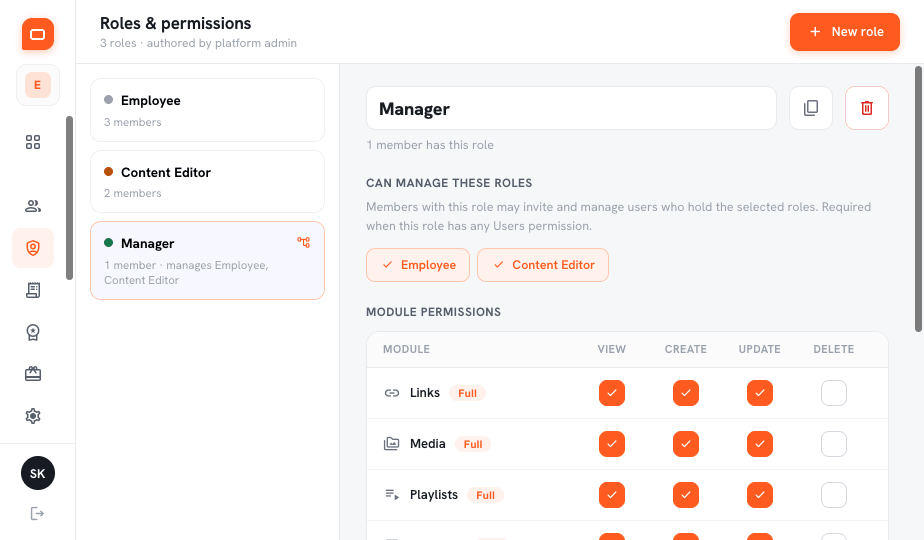Delete the Manager role with trash icon
Viewport: 924px width, 540px height.
867,108
